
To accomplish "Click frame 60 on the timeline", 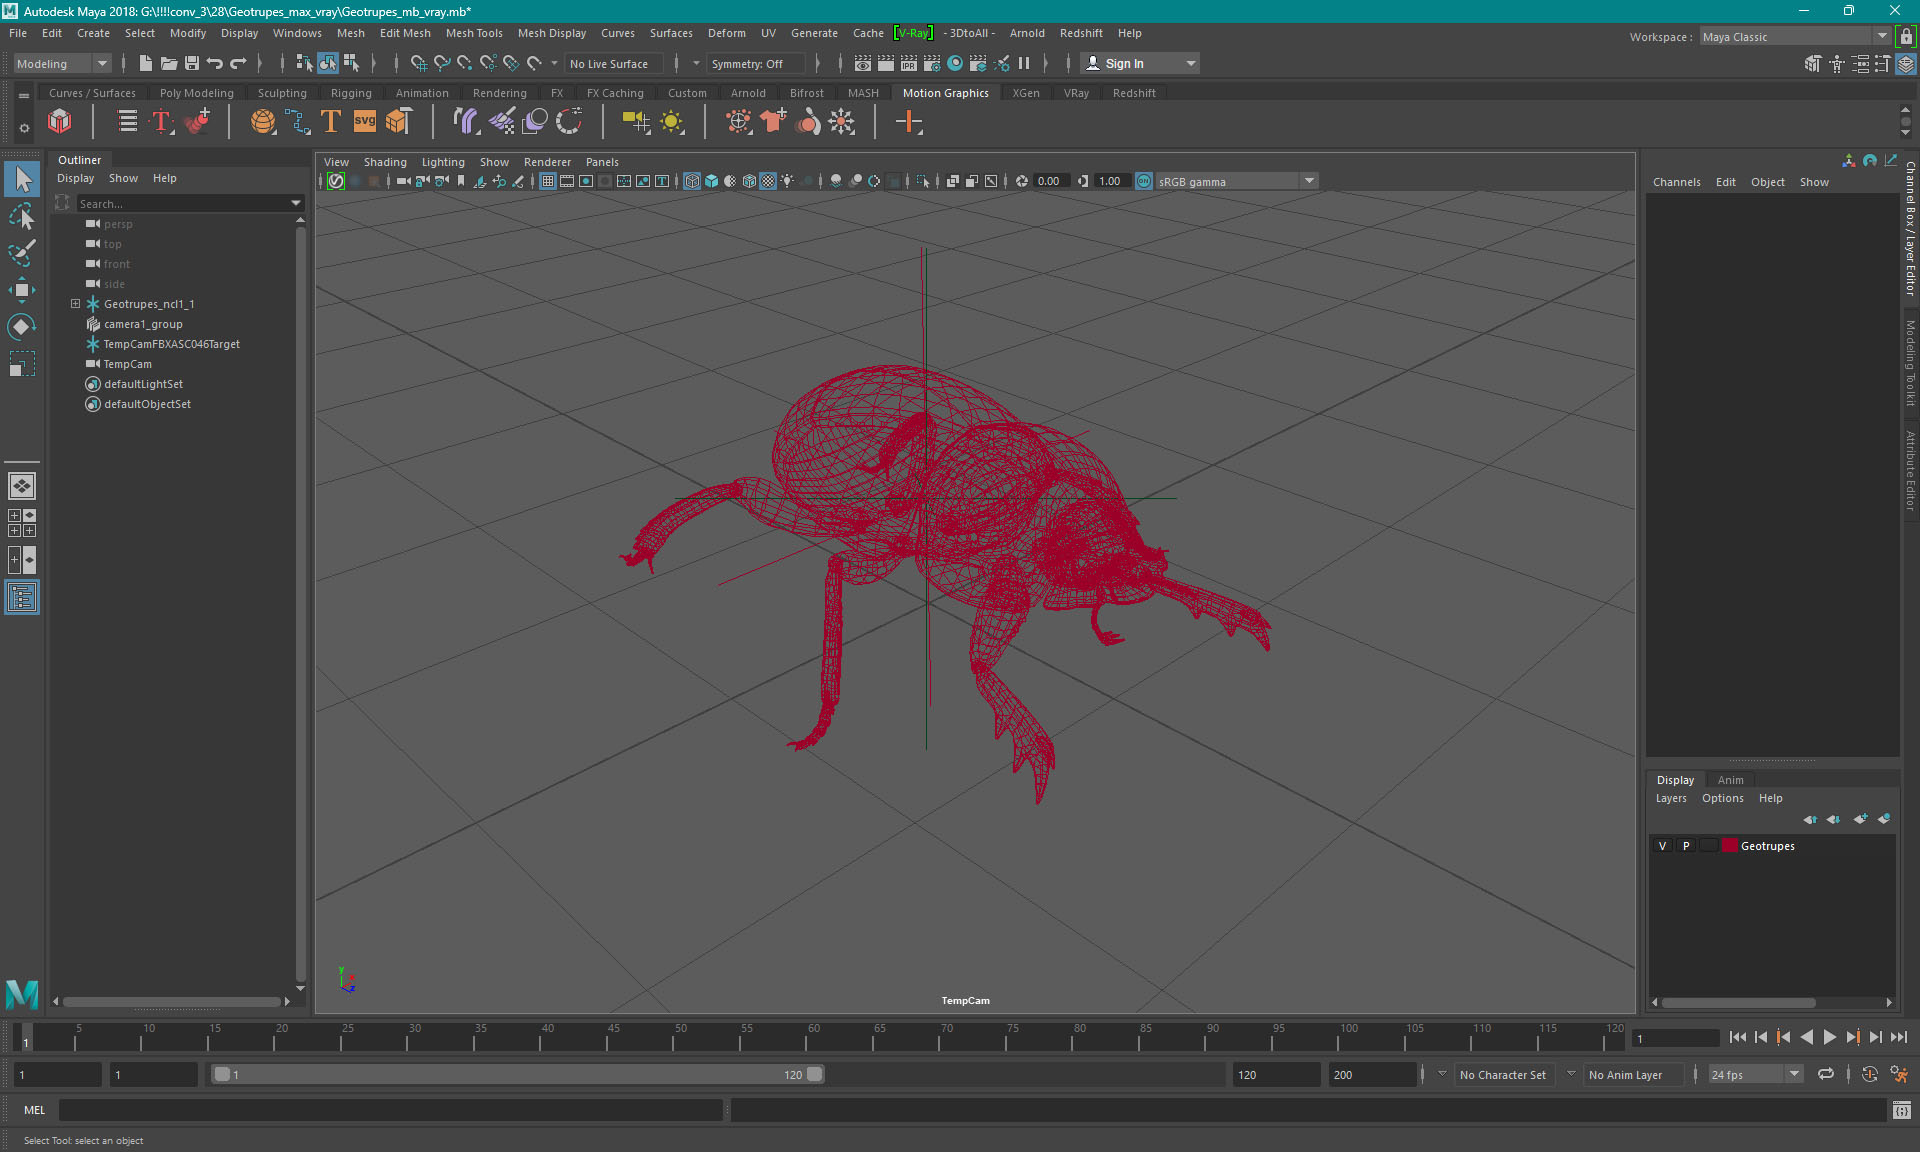I will (806, 1038).
